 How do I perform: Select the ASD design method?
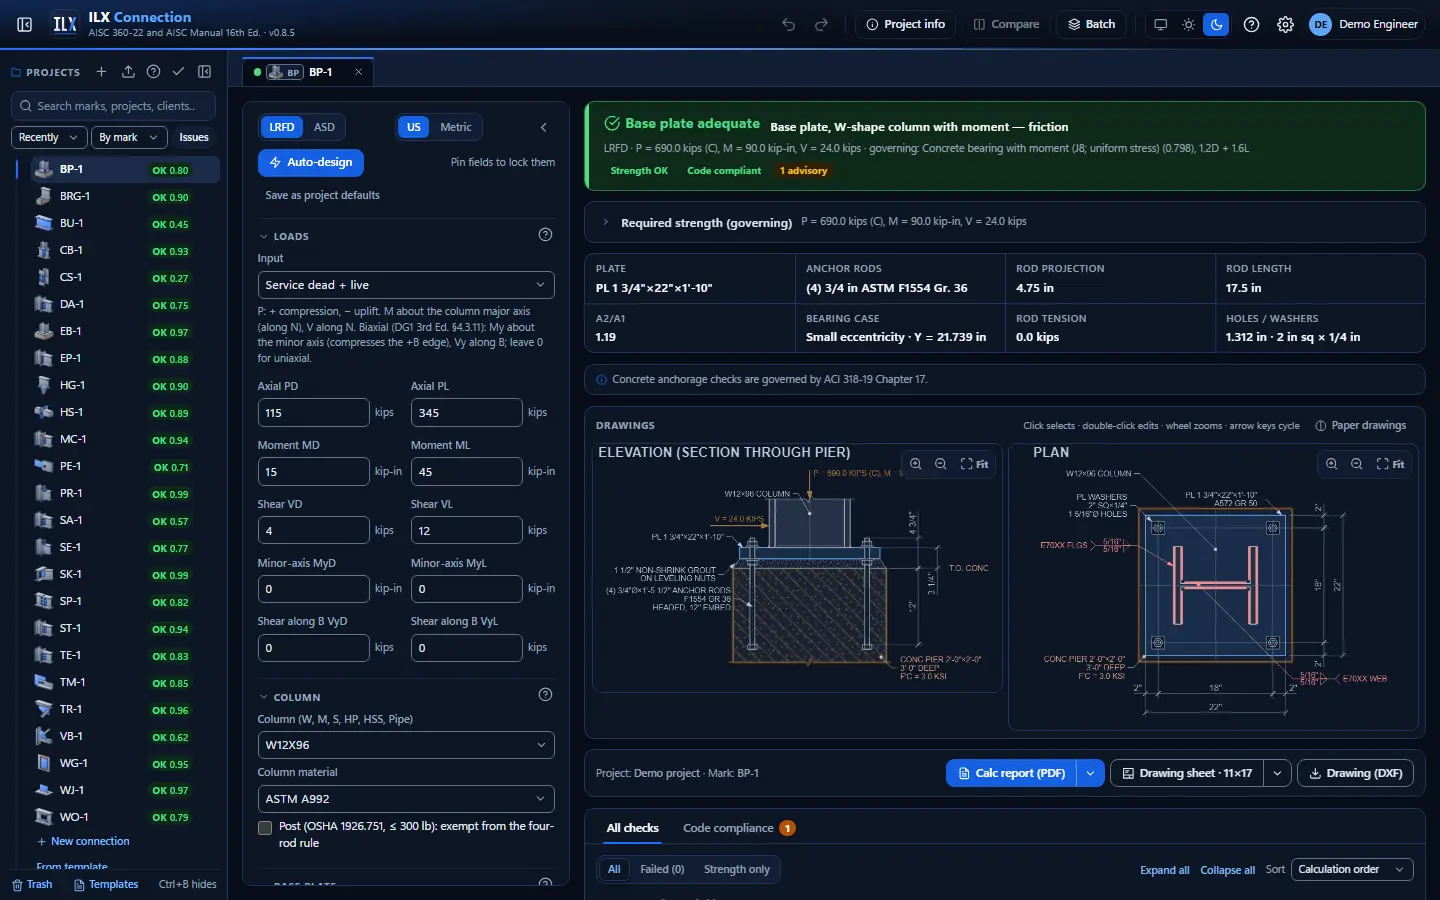324,127
